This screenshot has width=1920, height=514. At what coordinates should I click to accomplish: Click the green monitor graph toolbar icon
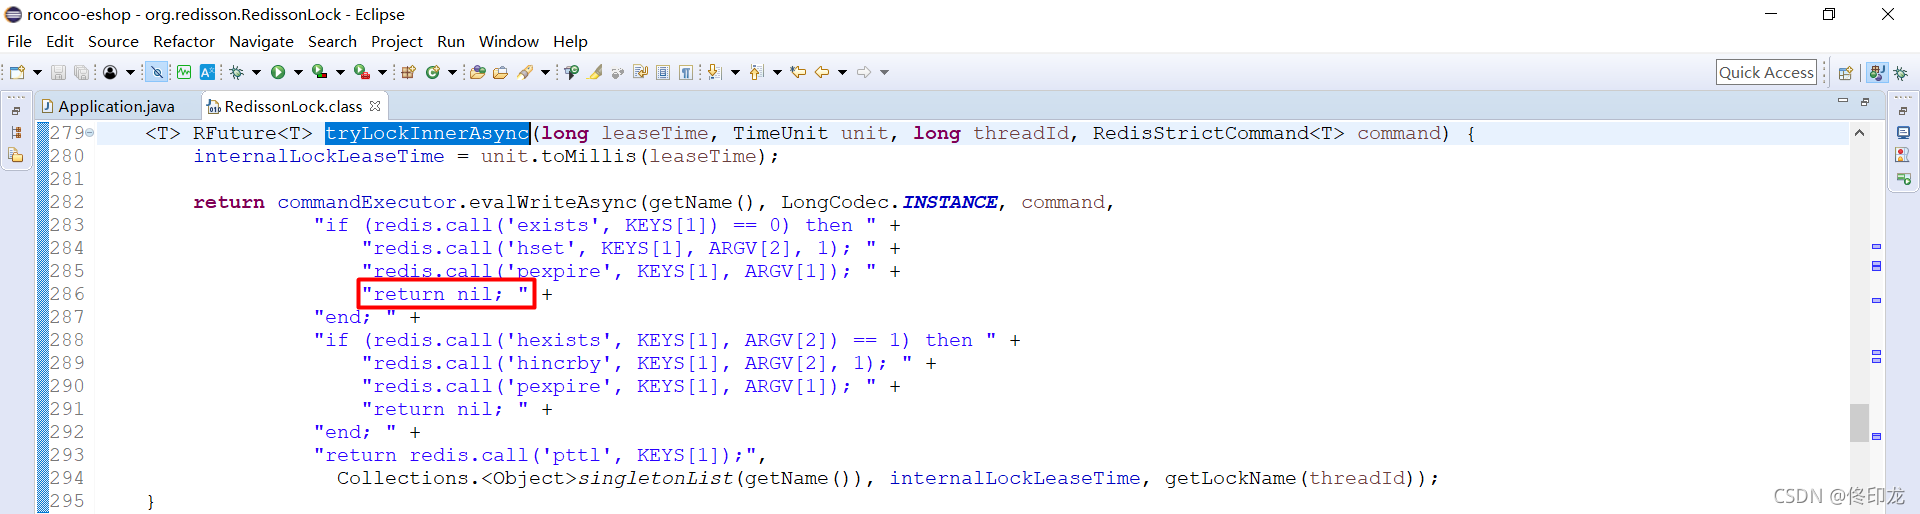(x=184, y=72)
